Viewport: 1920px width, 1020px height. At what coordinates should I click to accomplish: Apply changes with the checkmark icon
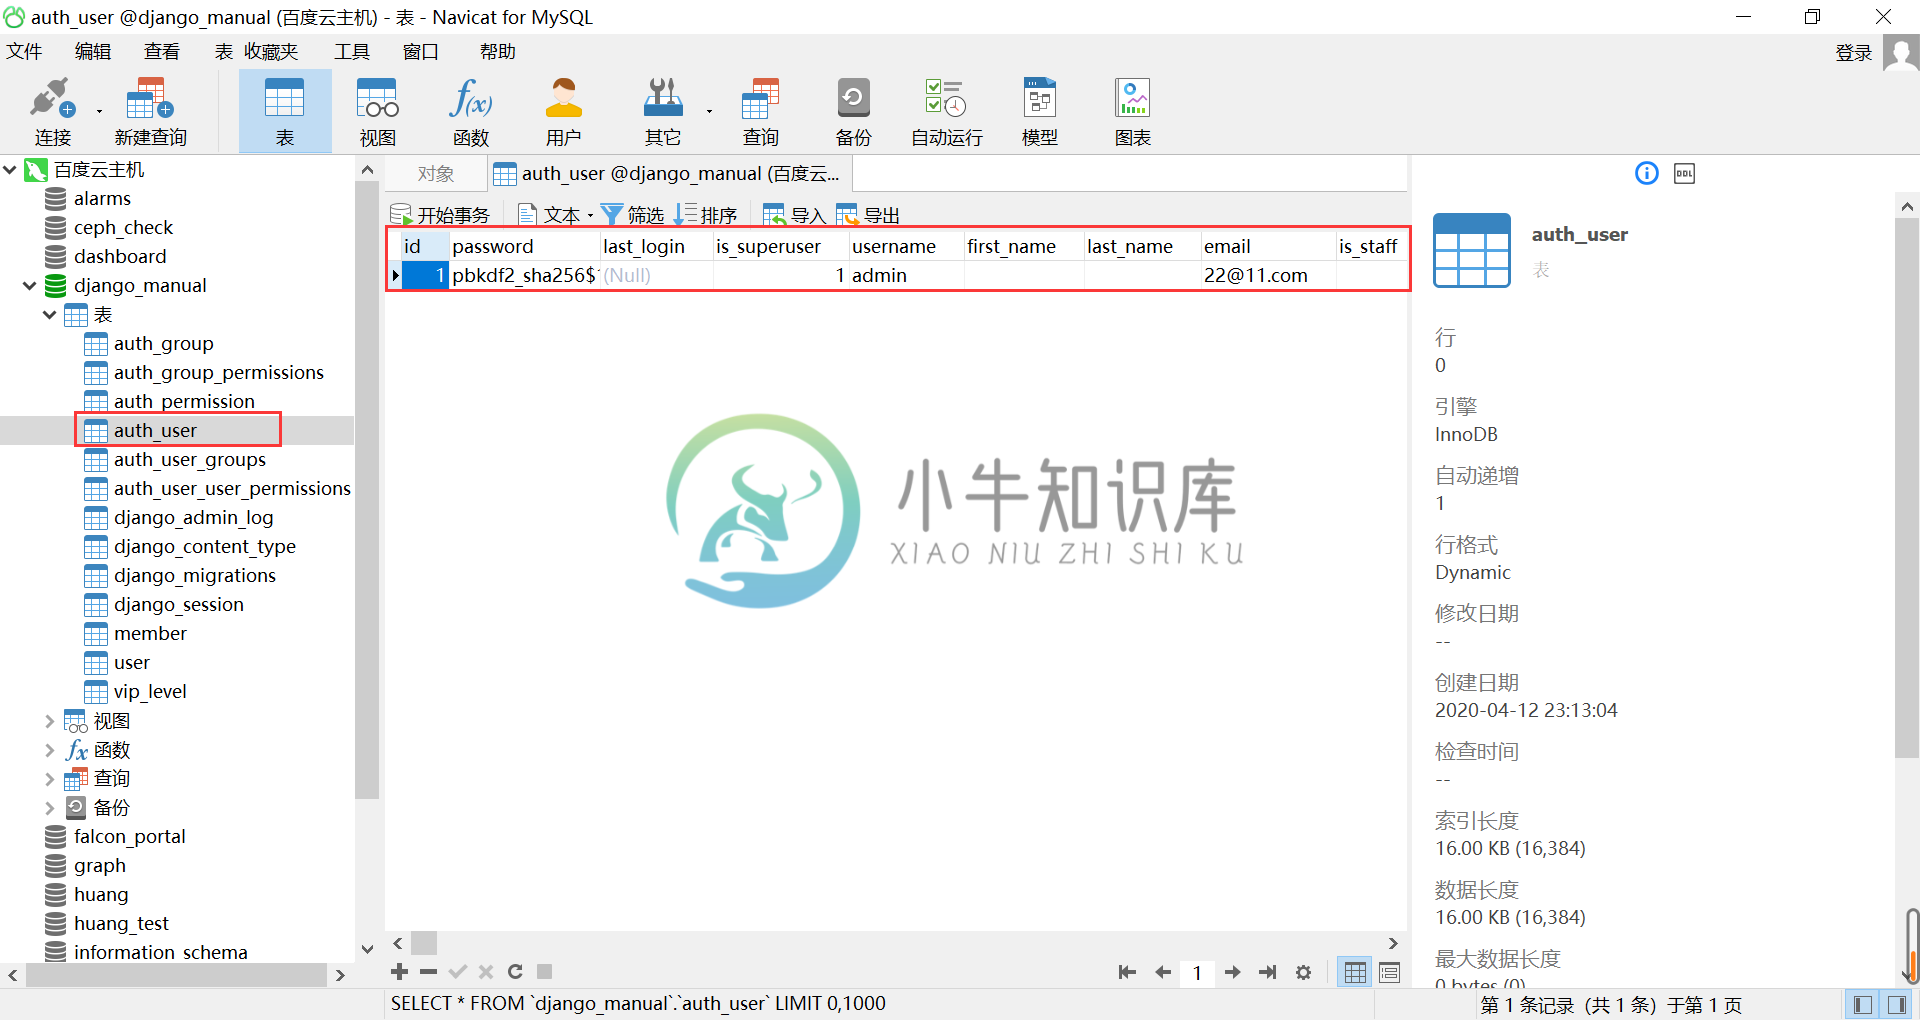point(458,972)
